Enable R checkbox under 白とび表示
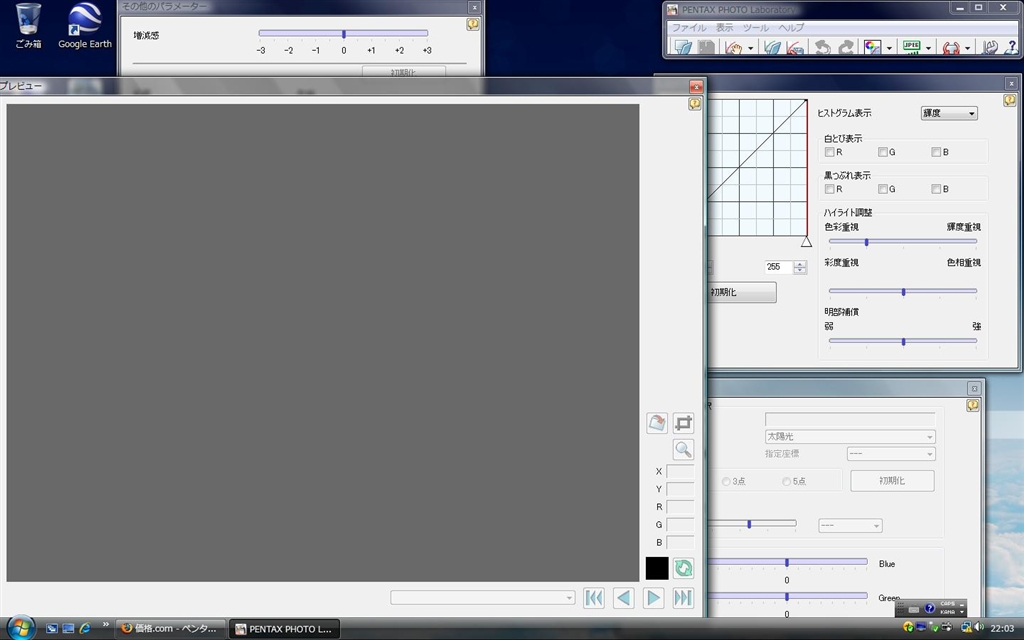 tap(829, 153)
